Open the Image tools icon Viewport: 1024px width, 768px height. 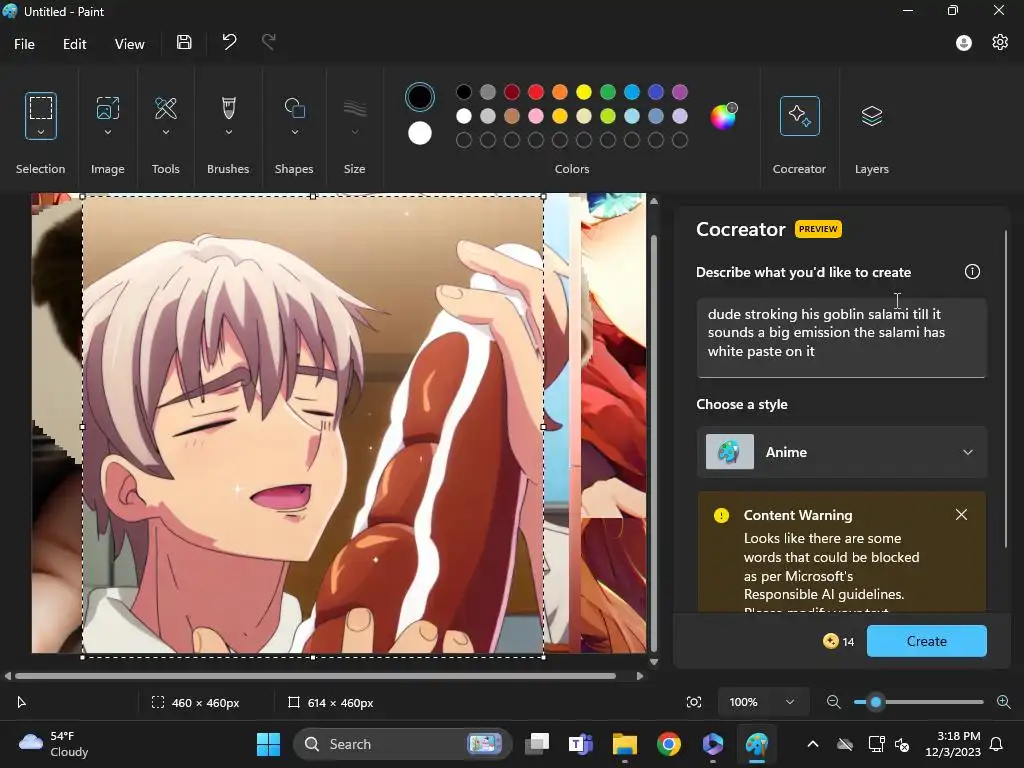pos(108,108)
